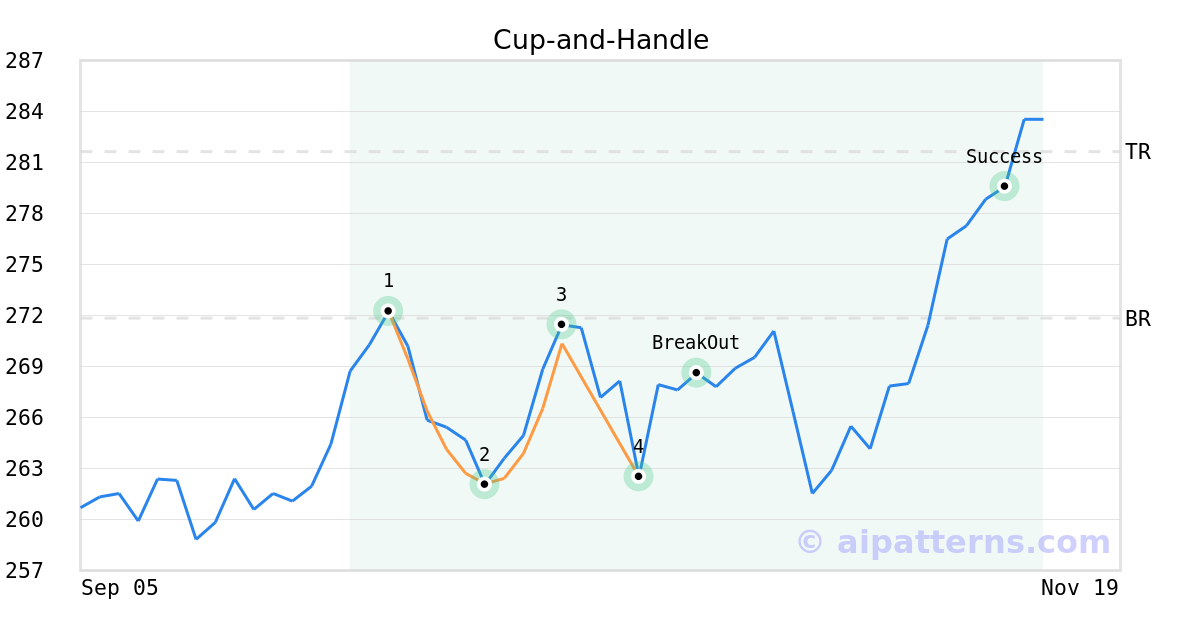Image resolution: width=1200 pixels, height=630 pixels.
Task: Click the BreakOut text label
Action: (696, 343)
